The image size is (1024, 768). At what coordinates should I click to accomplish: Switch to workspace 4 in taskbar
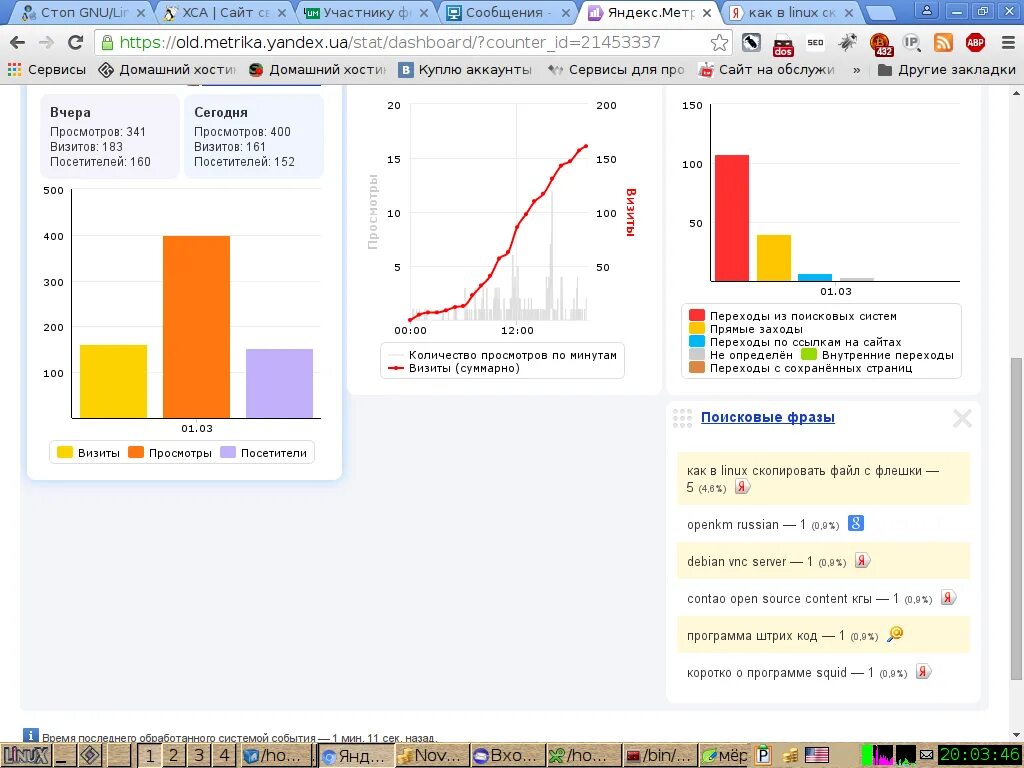pyautogui.click(x=225, y=756)
